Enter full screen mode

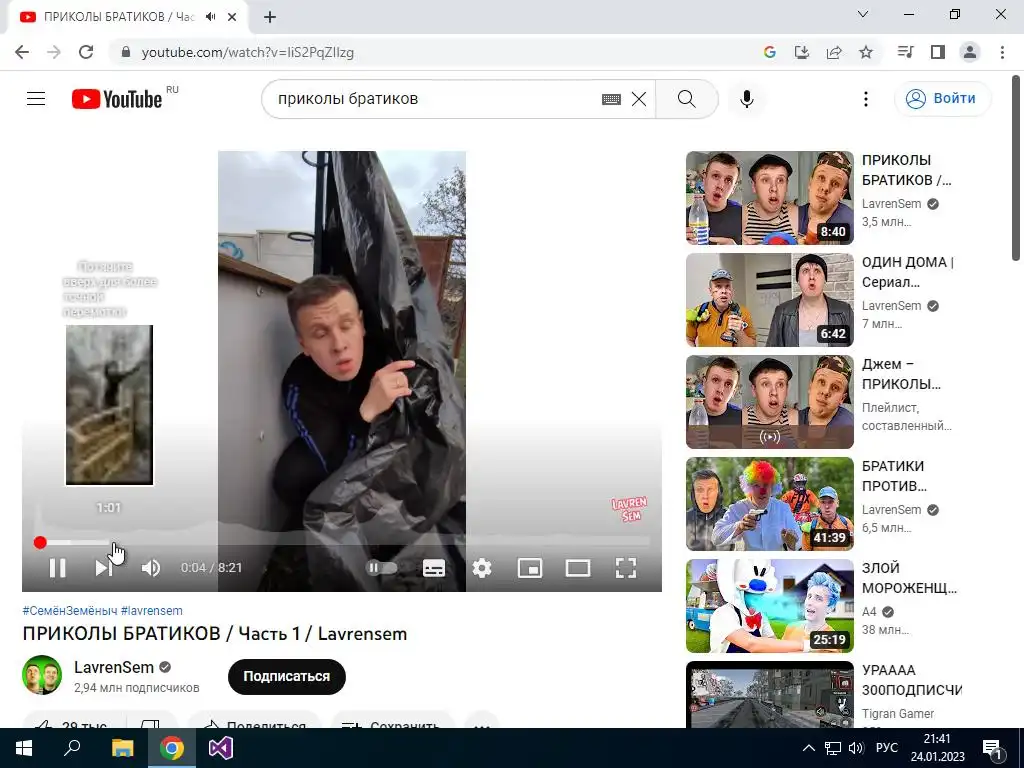coord(626,568)
